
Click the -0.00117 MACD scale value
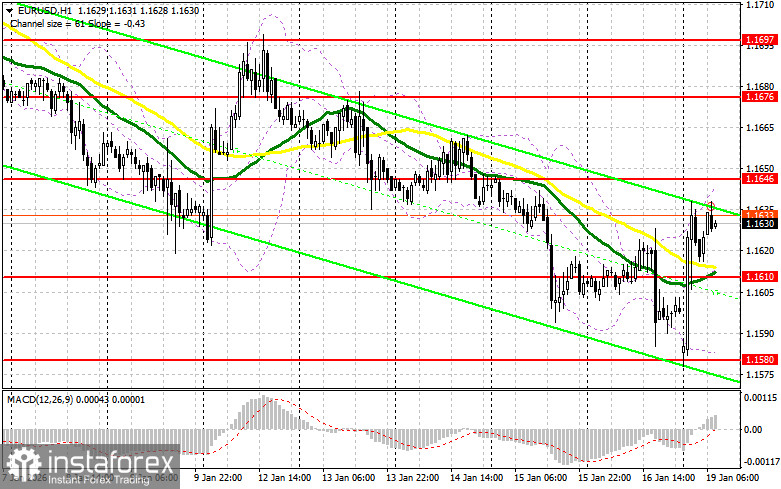[x=761, y=462]
